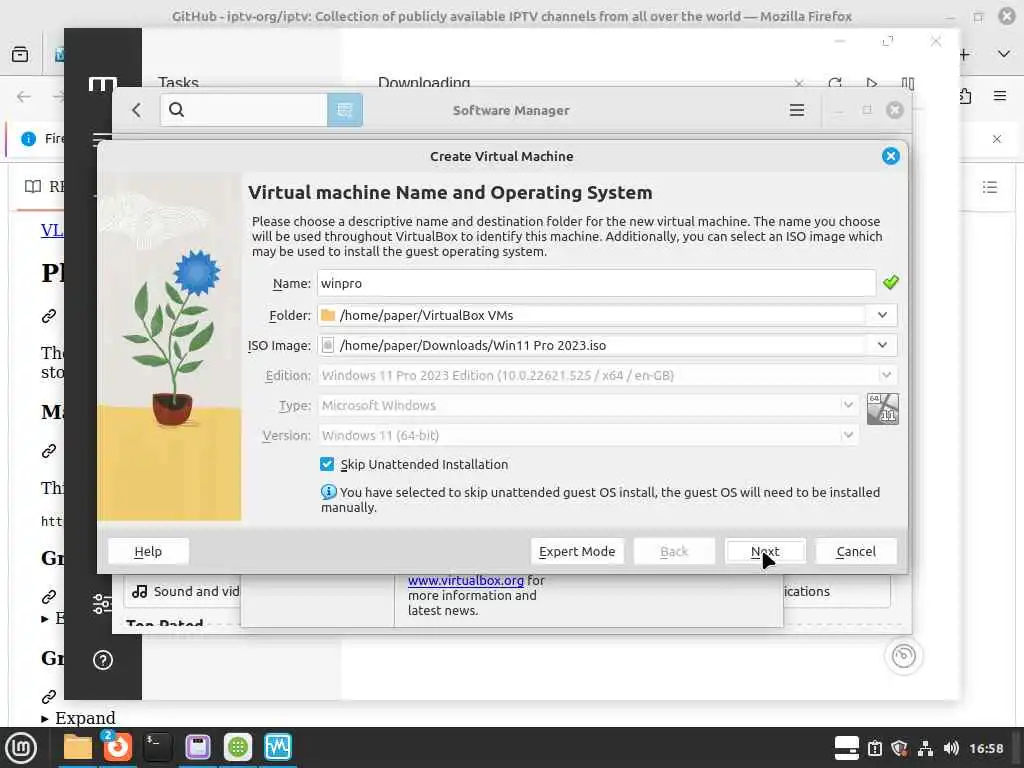Click the Windows 11 64-bit OS icon
The height and width of the screenshot is (768, 1024).
pyautogui.click(x=882, y=409)
